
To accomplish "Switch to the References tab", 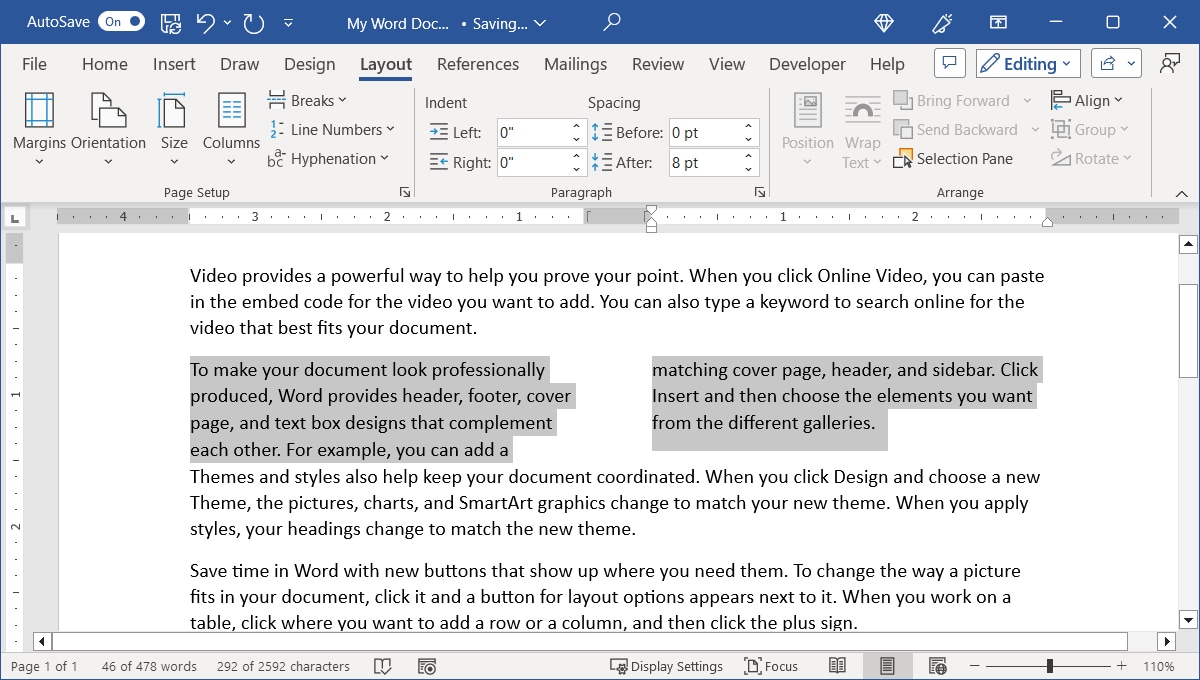I will pyautogui.click(x=477, y=63).
